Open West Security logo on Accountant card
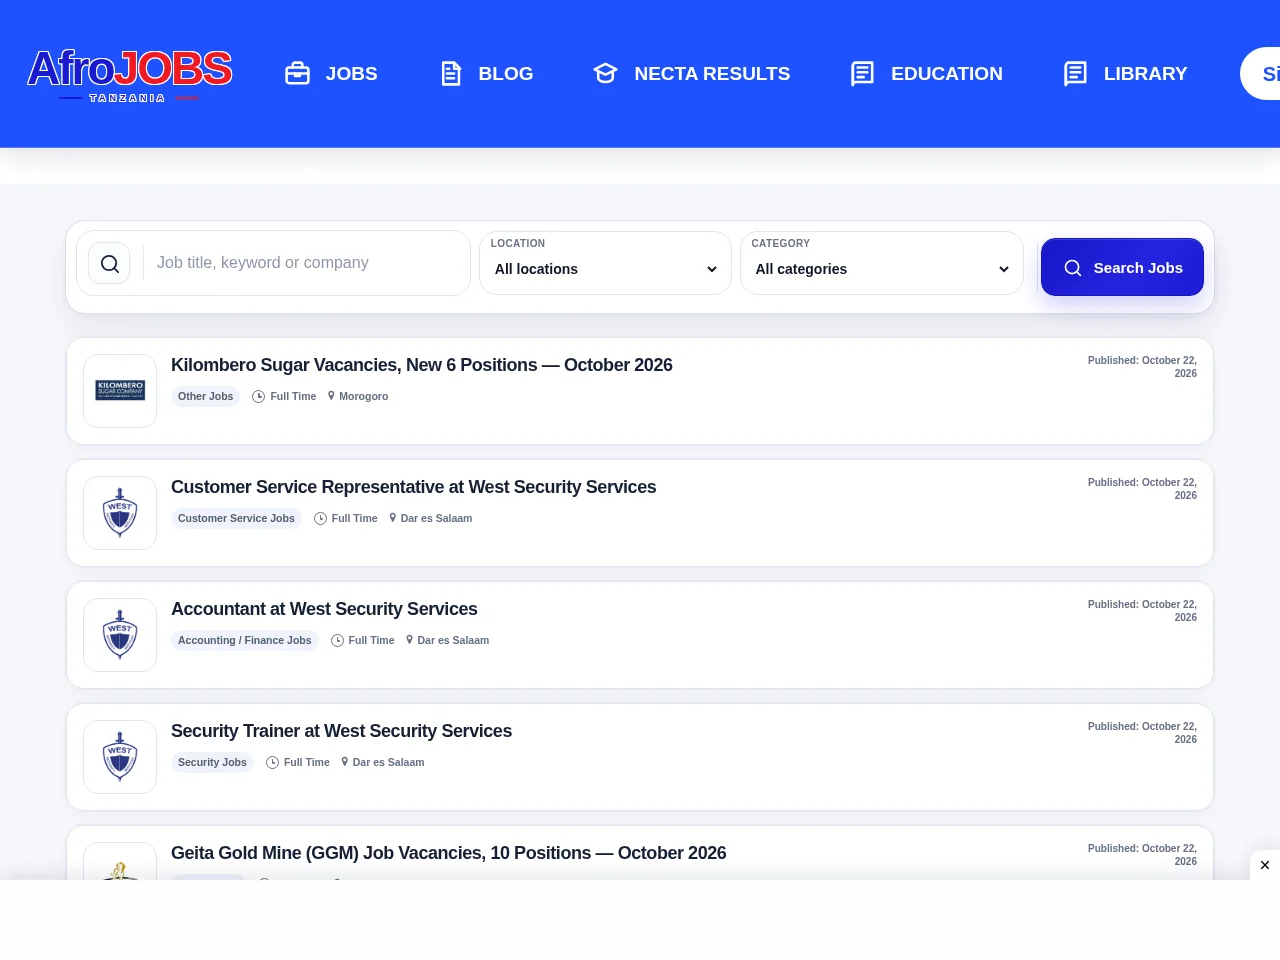This screenshot has height=960, width=1280. click(120, 635)
